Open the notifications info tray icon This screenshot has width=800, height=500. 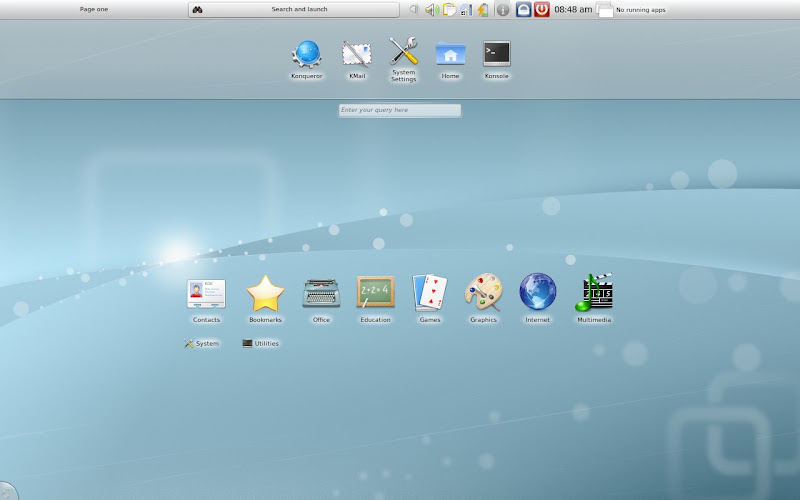(x=503, y=10)
